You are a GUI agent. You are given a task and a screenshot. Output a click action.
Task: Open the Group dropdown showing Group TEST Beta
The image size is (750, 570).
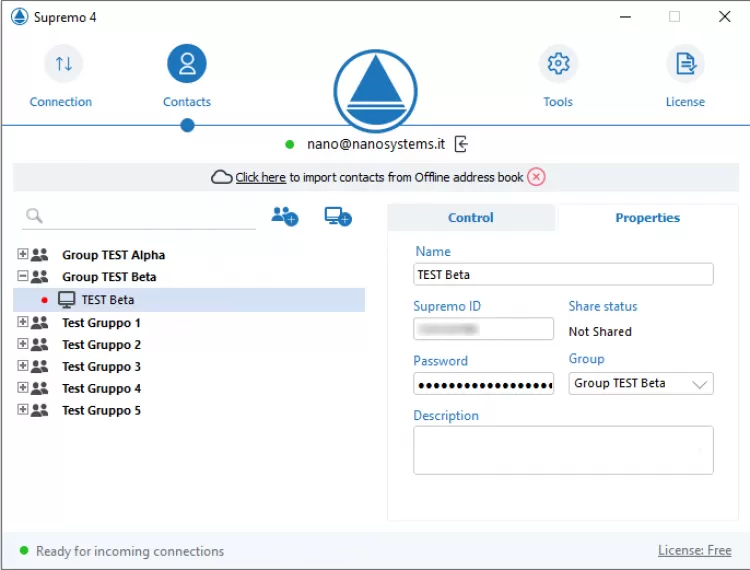pyautogui.click(x=641, y=384)
